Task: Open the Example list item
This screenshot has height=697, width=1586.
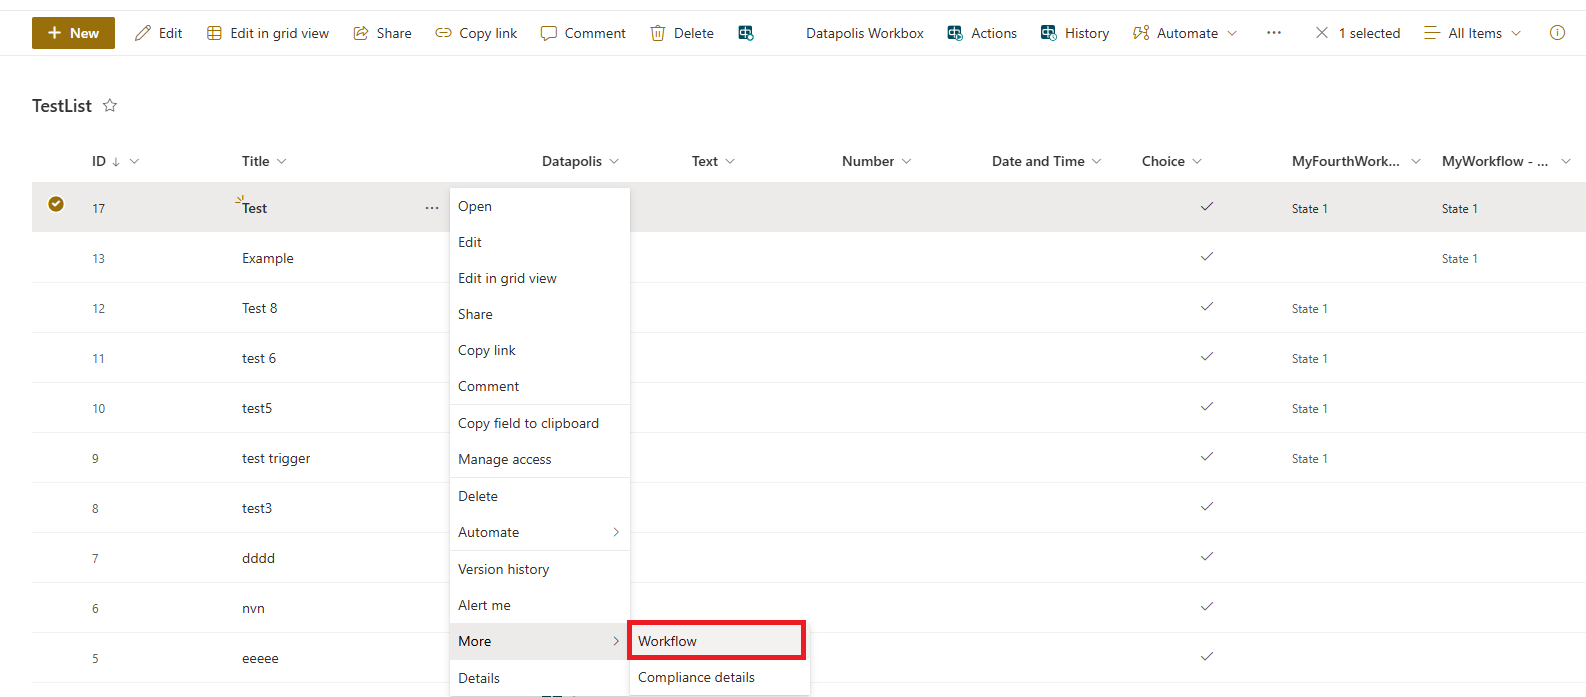Action: click(268, 258)
